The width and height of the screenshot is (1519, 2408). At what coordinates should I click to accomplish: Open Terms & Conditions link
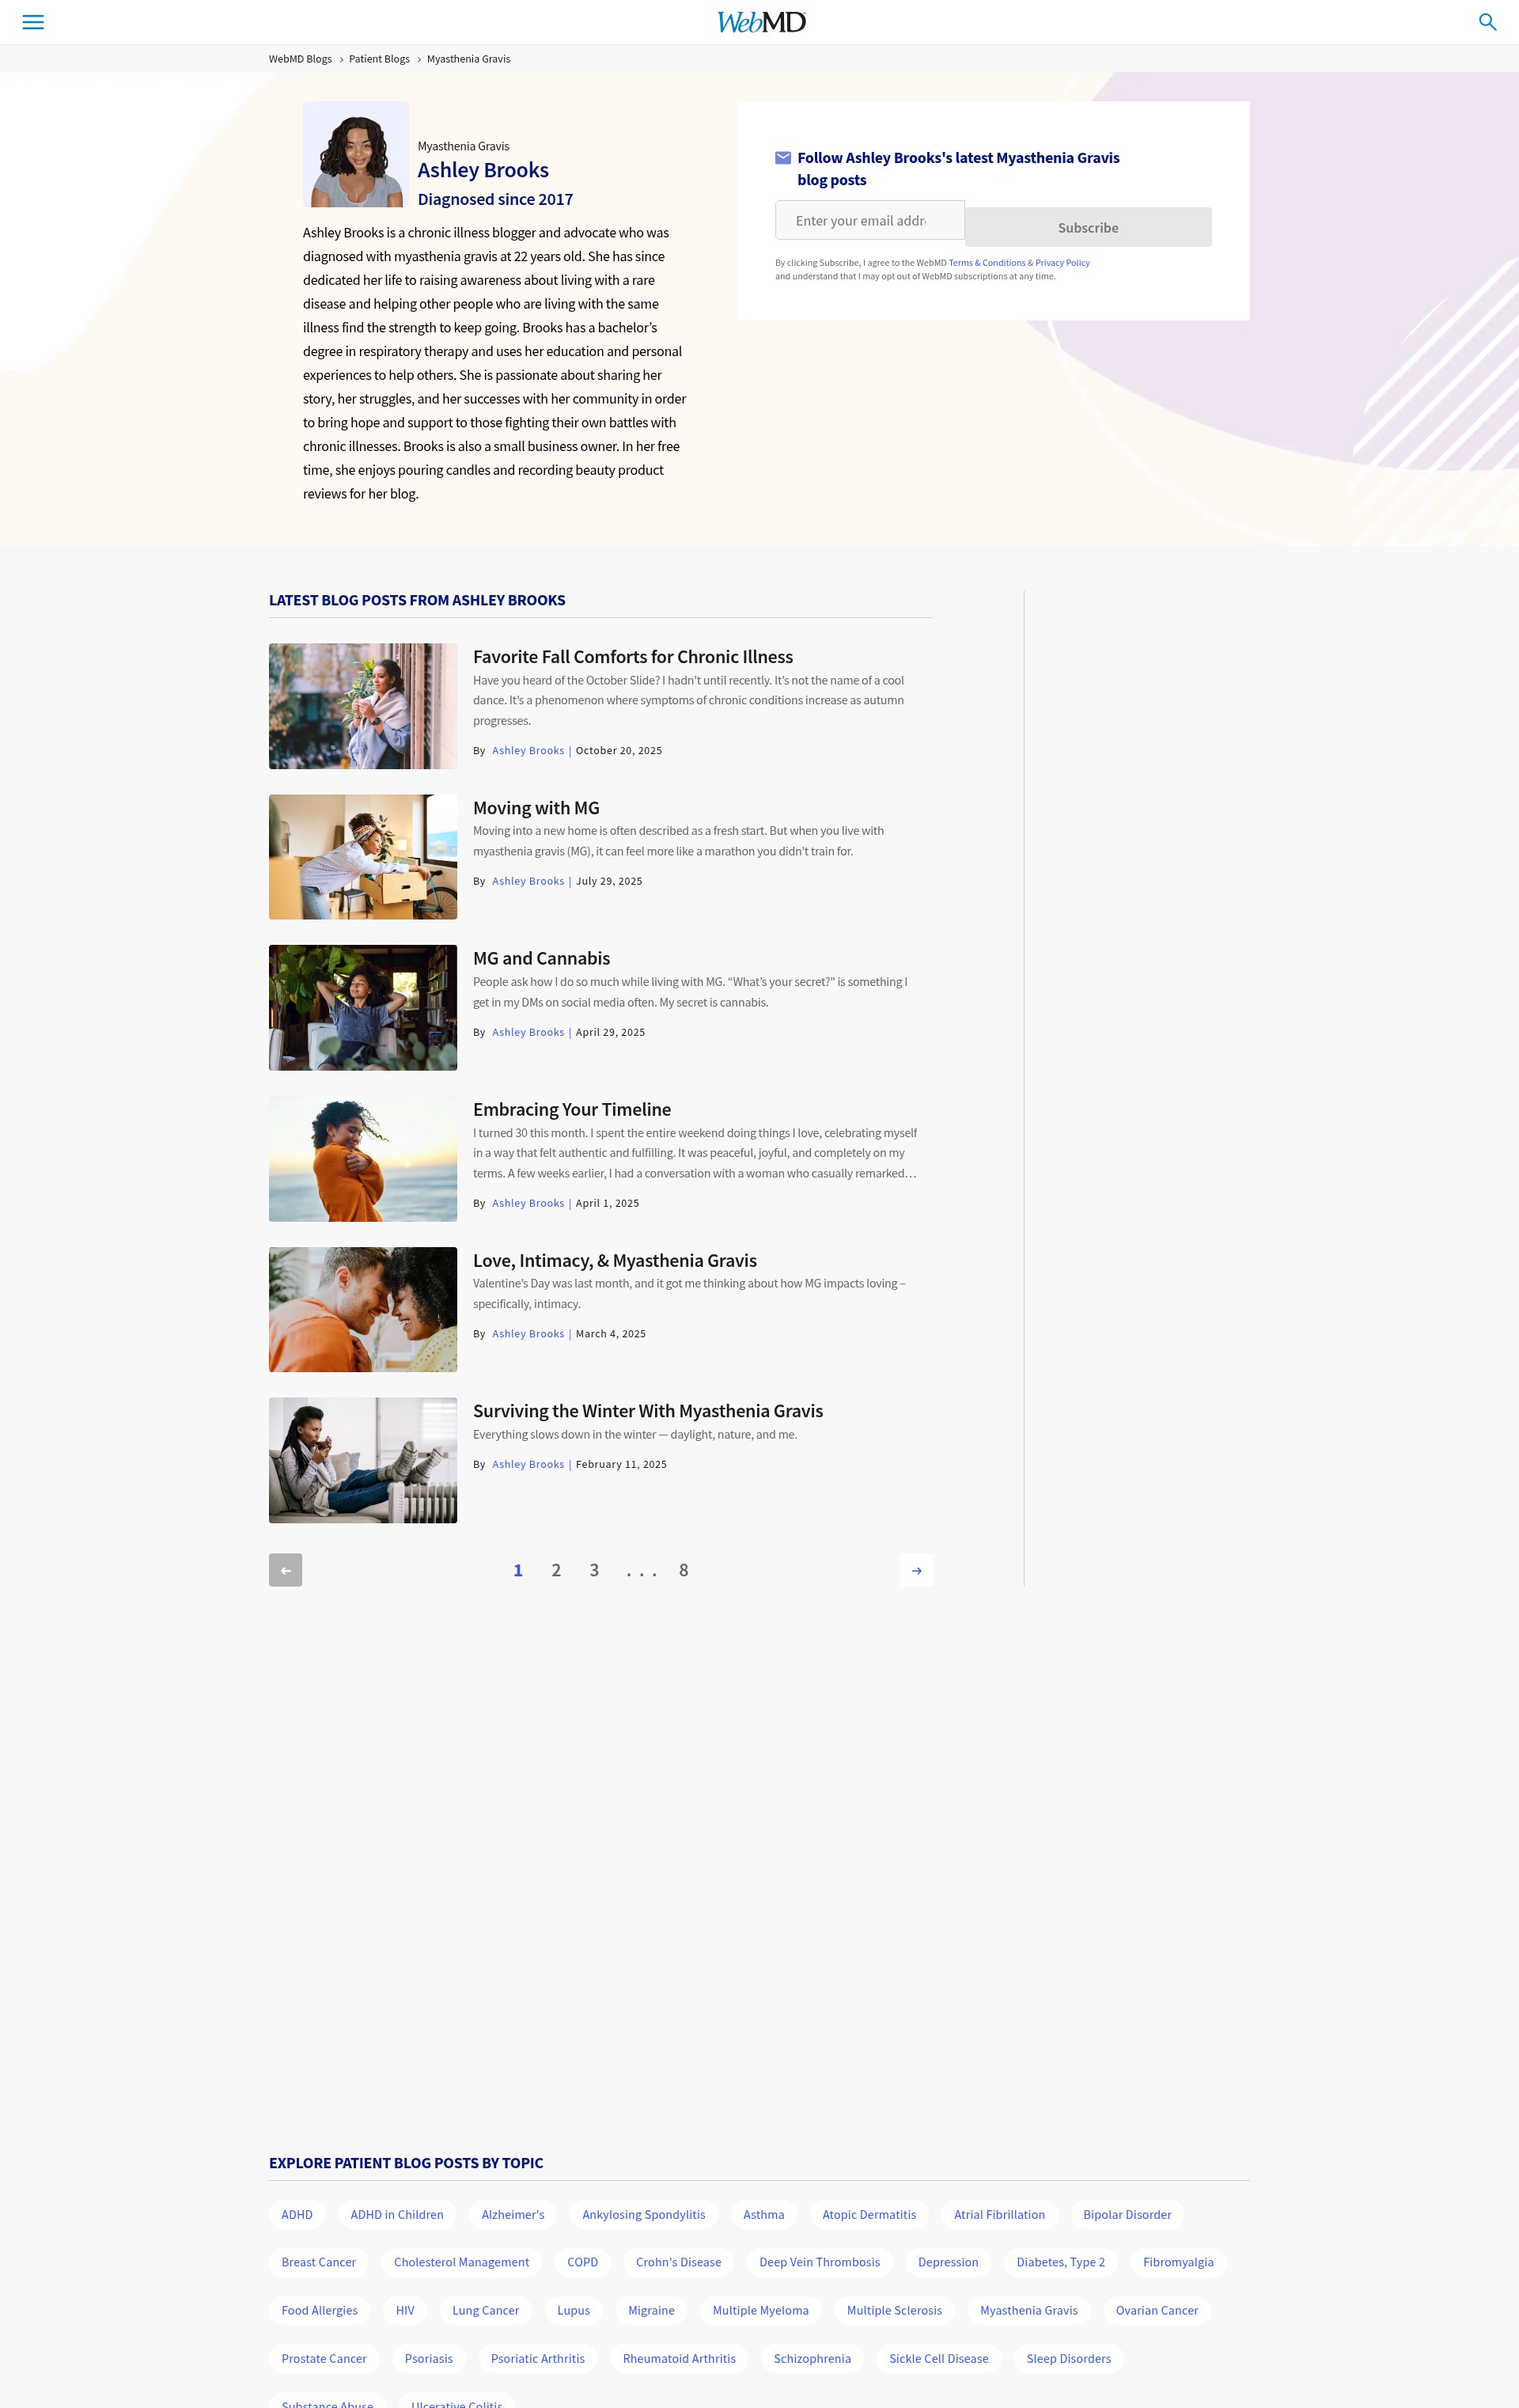click(987, 263)
